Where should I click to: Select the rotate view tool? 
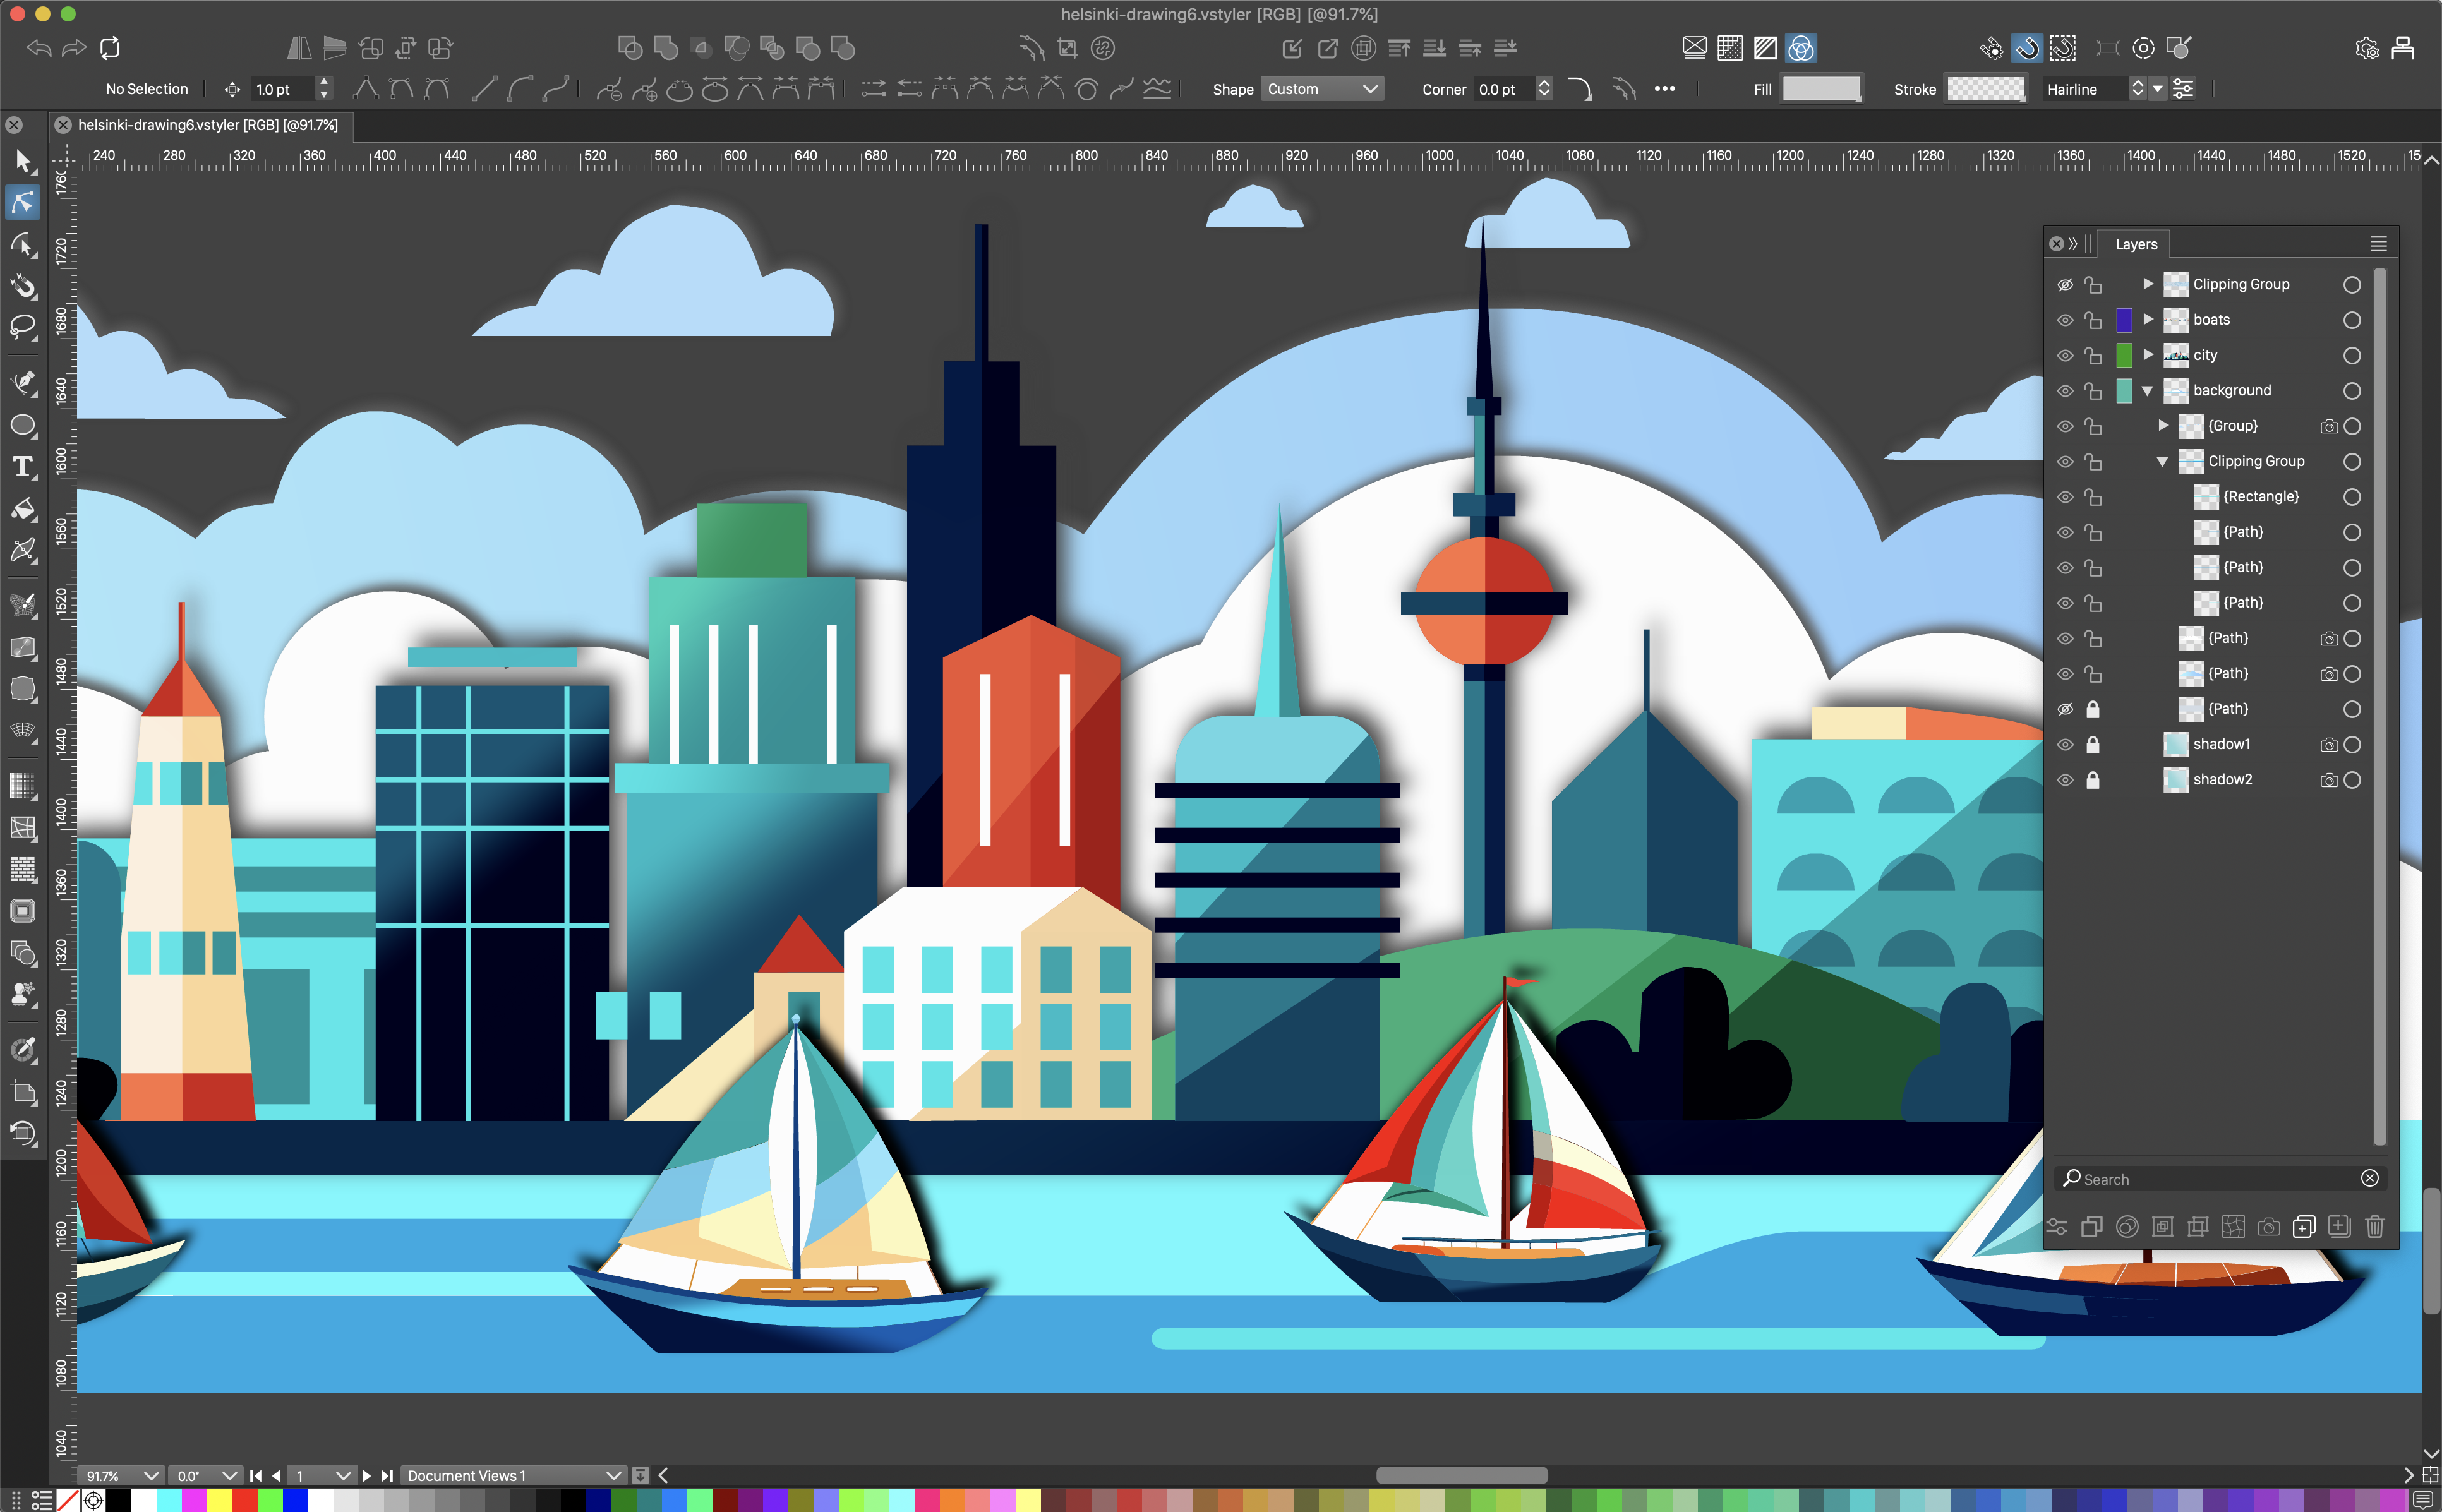tap(23, 1133)
